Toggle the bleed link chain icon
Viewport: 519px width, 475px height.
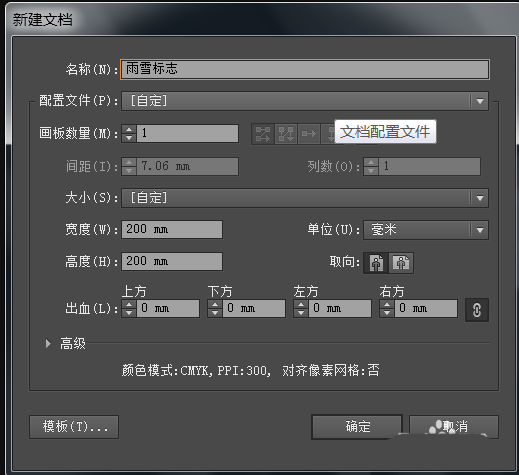click(477, 310)
